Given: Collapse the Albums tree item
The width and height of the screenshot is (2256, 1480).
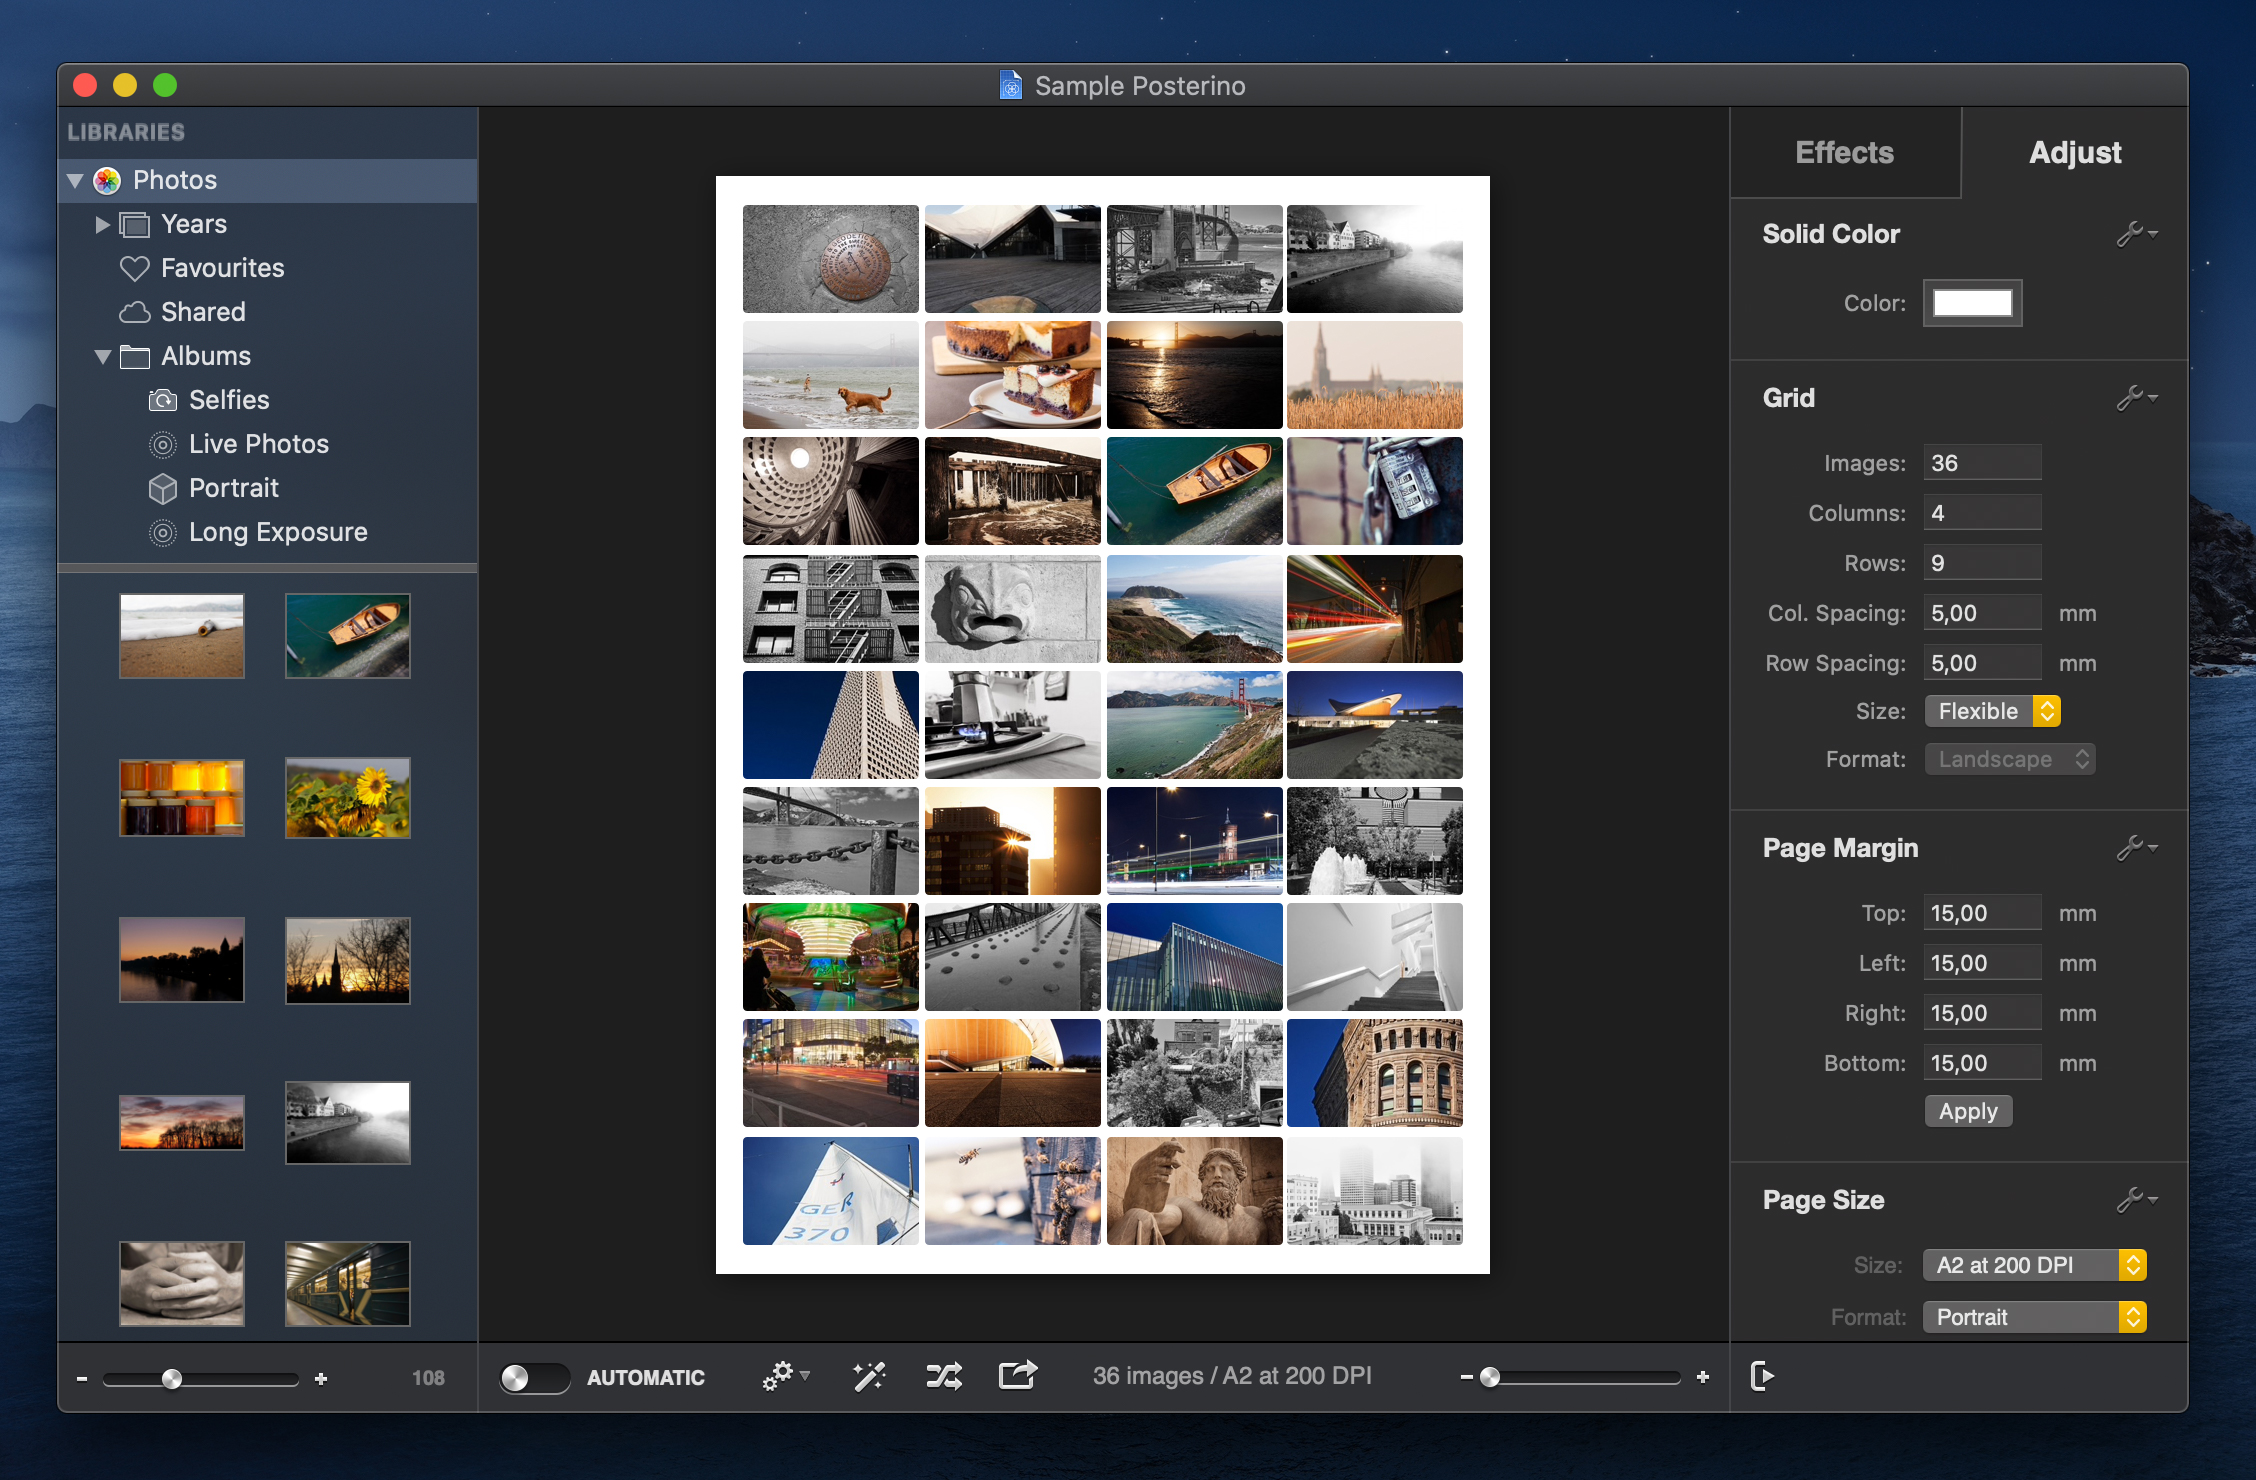Looking at the screenshot, I should 102,356.
